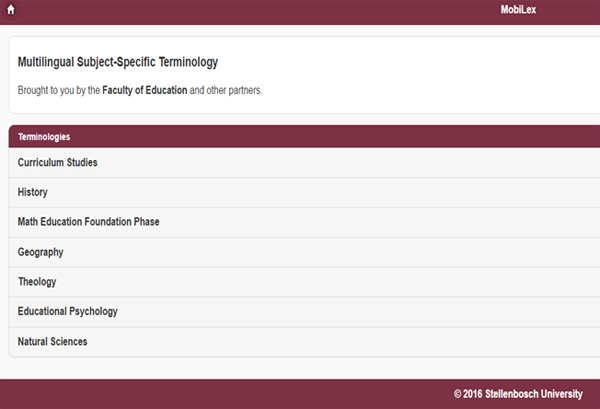The width and height of the screenshot is (600, 409).
Task: Click the Home icon in header
Action: point(10,10)
